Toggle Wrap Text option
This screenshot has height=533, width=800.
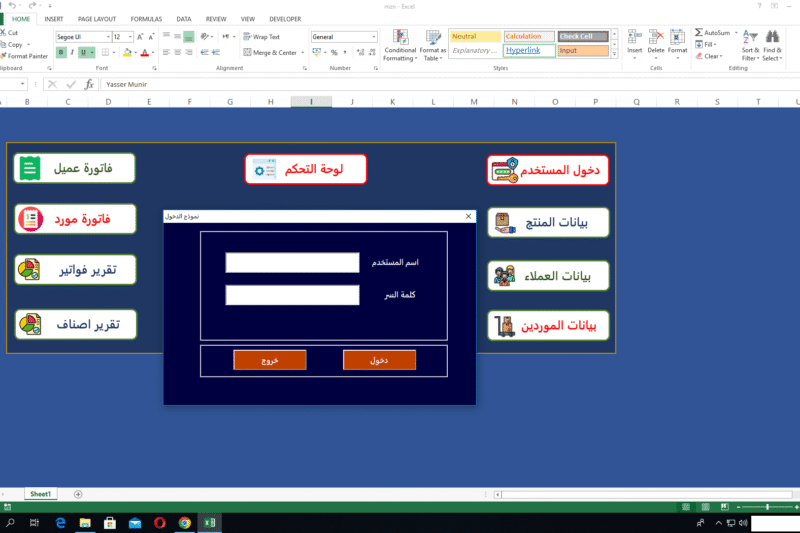click(x=246, y=37)
